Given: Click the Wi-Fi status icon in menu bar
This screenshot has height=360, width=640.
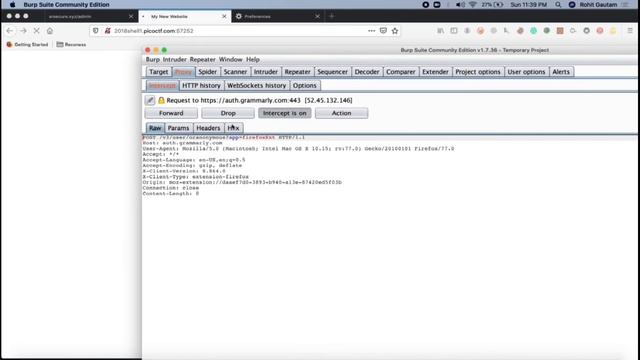Looking at the screenshot, I should tap(473, 4).
